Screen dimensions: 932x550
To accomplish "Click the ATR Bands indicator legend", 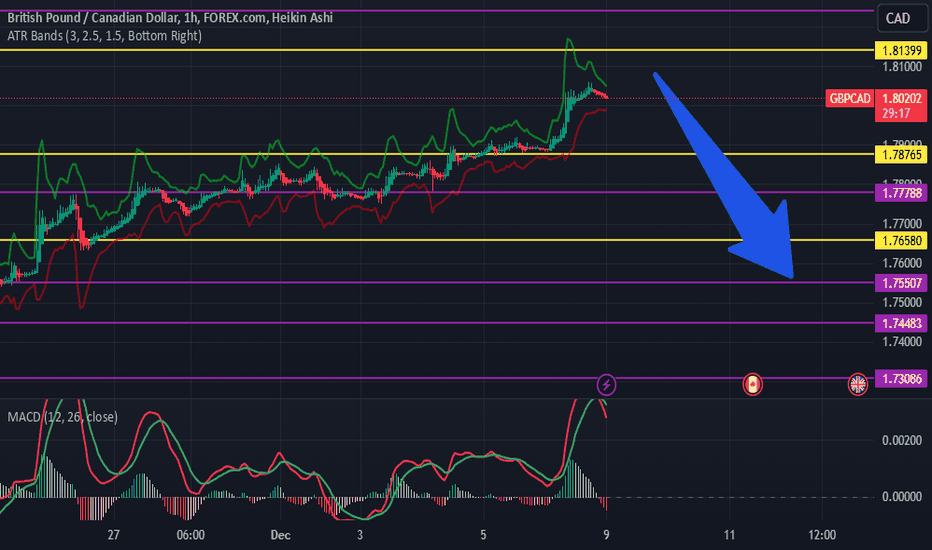I will 105,36.
